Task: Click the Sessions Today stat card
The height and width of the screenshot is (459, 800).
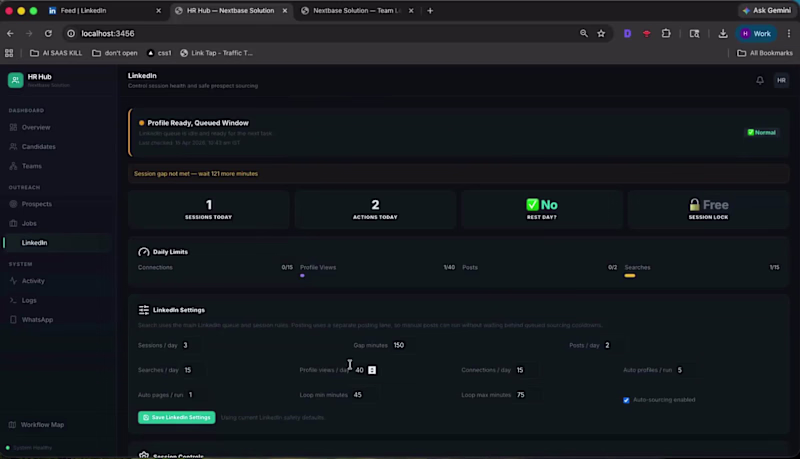Action: 208,209
